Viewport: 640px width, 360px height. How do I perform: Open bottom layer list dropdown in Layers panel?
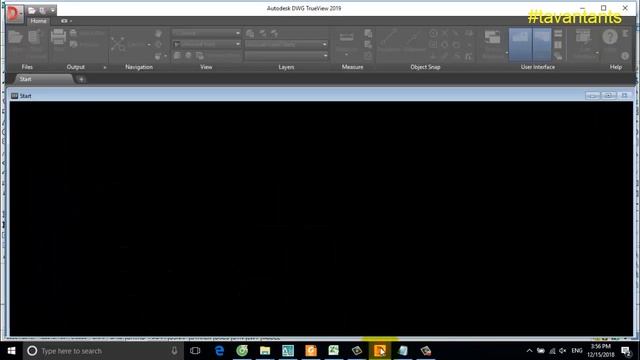(x=286, y=55)
